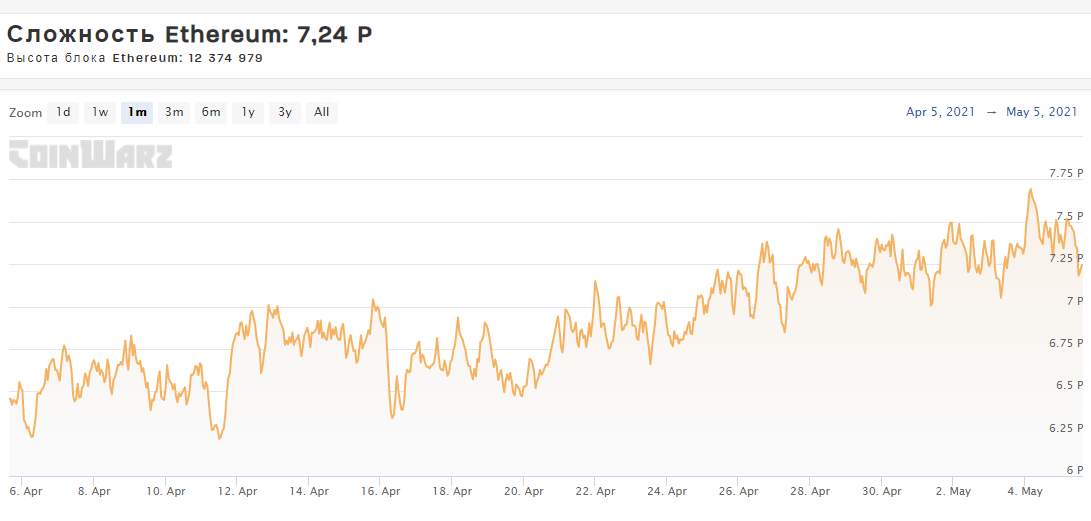The height and width of the screenshot is (521, 1091).
Task: Select the 1m zoom range
Action: click(x=137, y=113)
